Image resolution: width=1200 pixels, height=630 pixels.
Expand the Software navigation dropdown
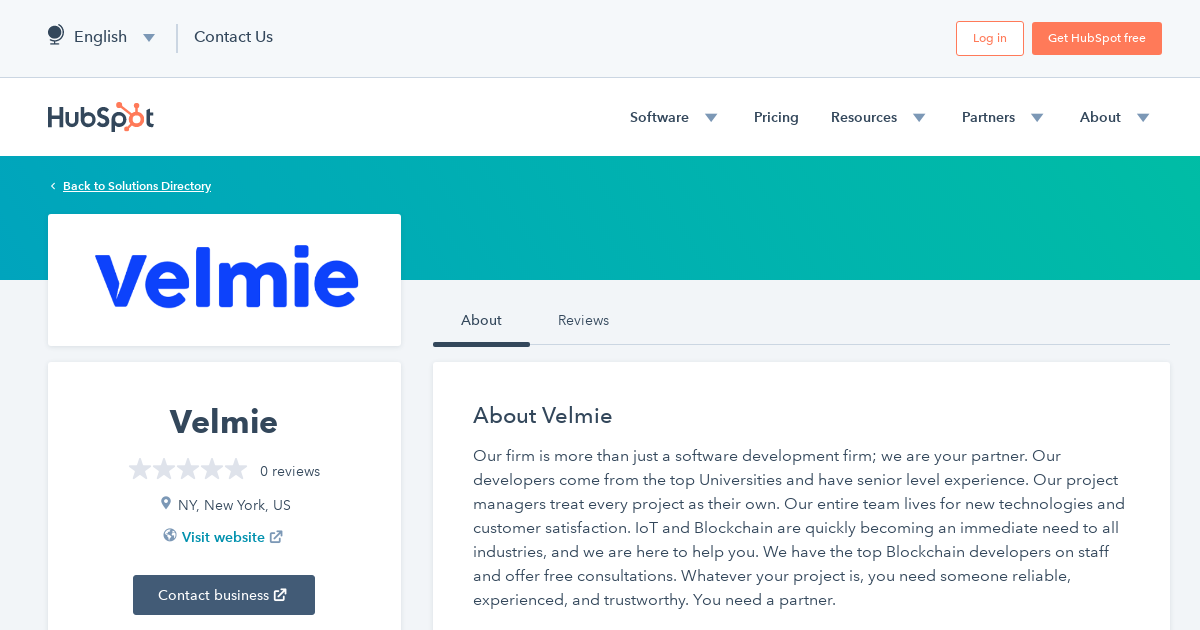[x=710, y=117]
